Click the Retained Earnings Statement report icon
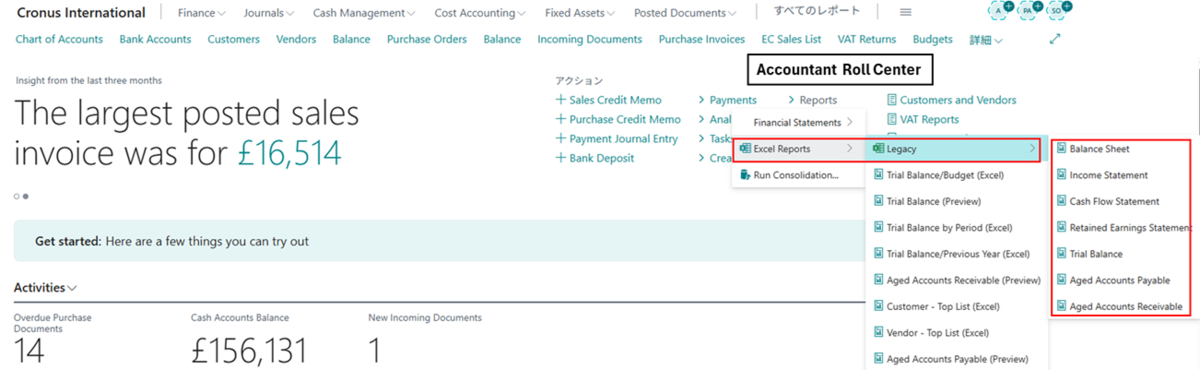Image resolution: width=1200 pixels, height=370 pixels. point(1062,227)
